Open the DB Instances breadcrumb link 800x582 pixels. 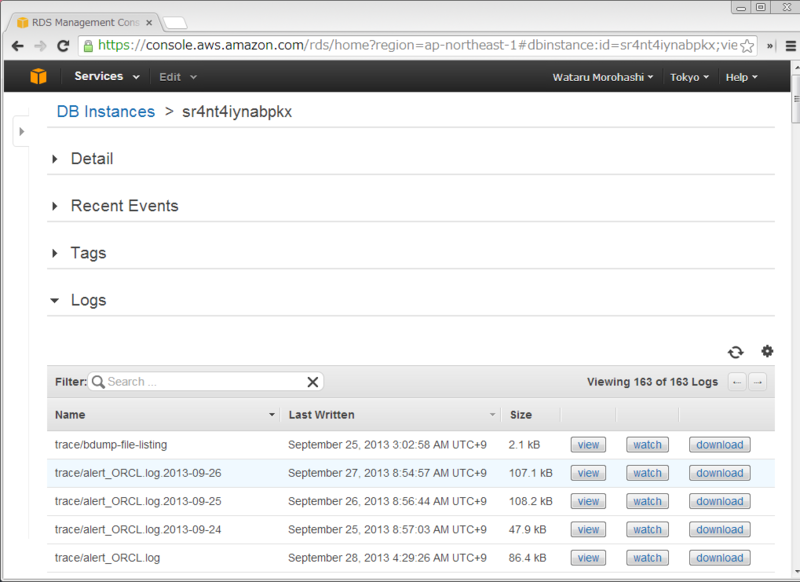pyautogui.click(x=106, y=112)
